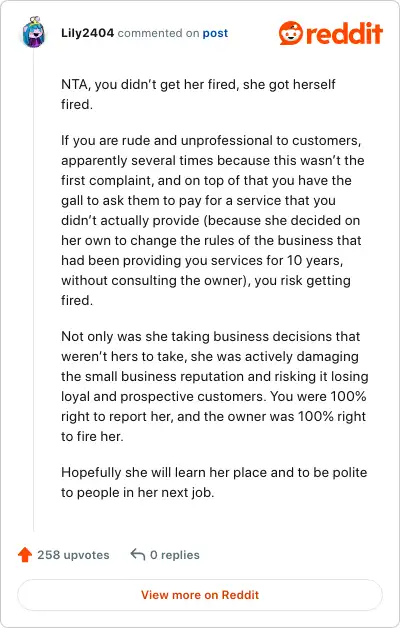Open the blue "post" link
Screen dimensions: 400x628
point(215,33)
